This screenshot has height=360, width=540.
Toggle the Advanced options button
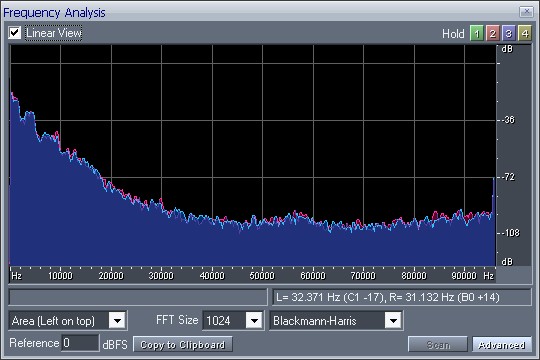pos(502,344)
